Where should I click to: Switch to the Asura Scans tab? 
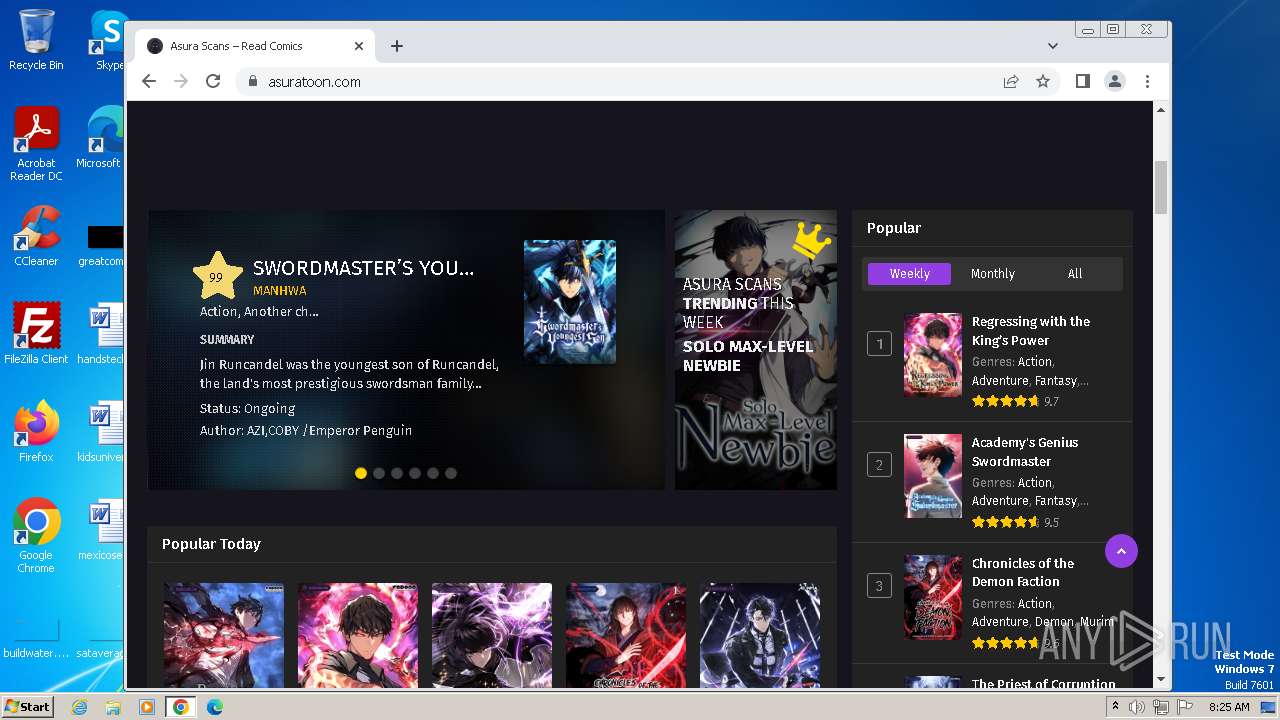pos(255,46)
